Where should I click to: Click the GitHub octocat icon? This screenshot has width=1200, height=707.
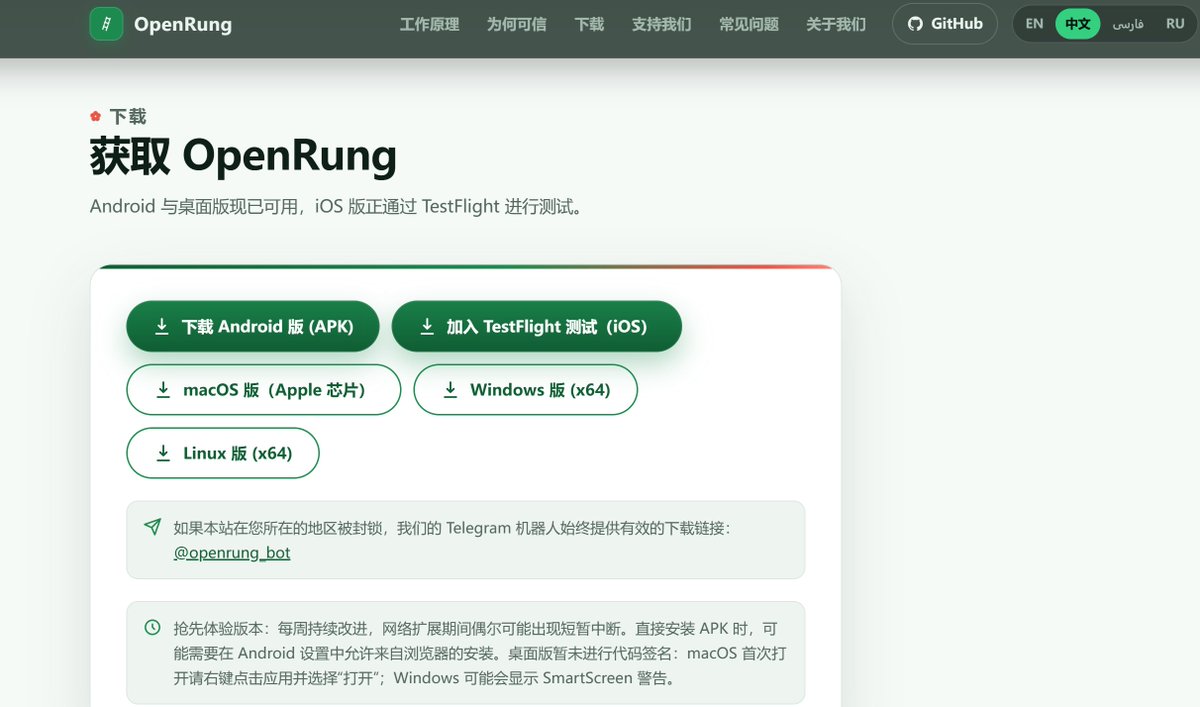[914, 24]
